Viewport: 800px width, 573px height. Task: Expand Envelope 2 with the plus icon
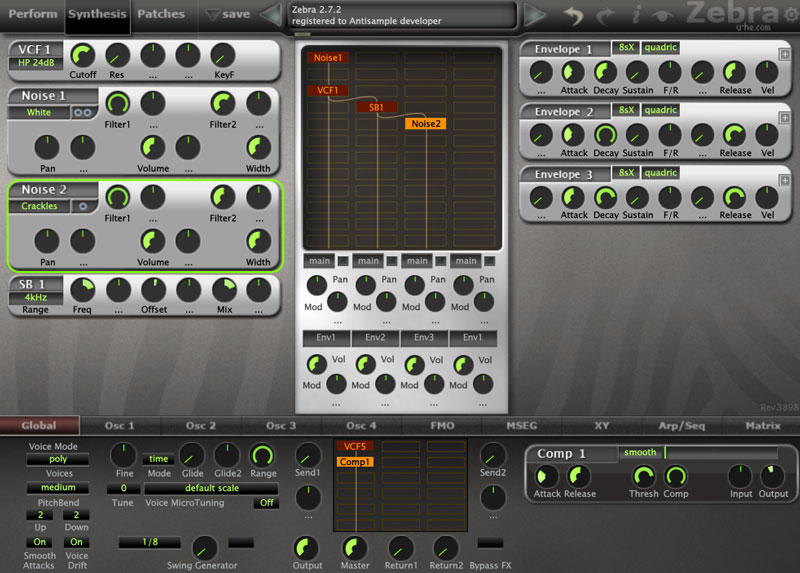[x=785, y=118]
